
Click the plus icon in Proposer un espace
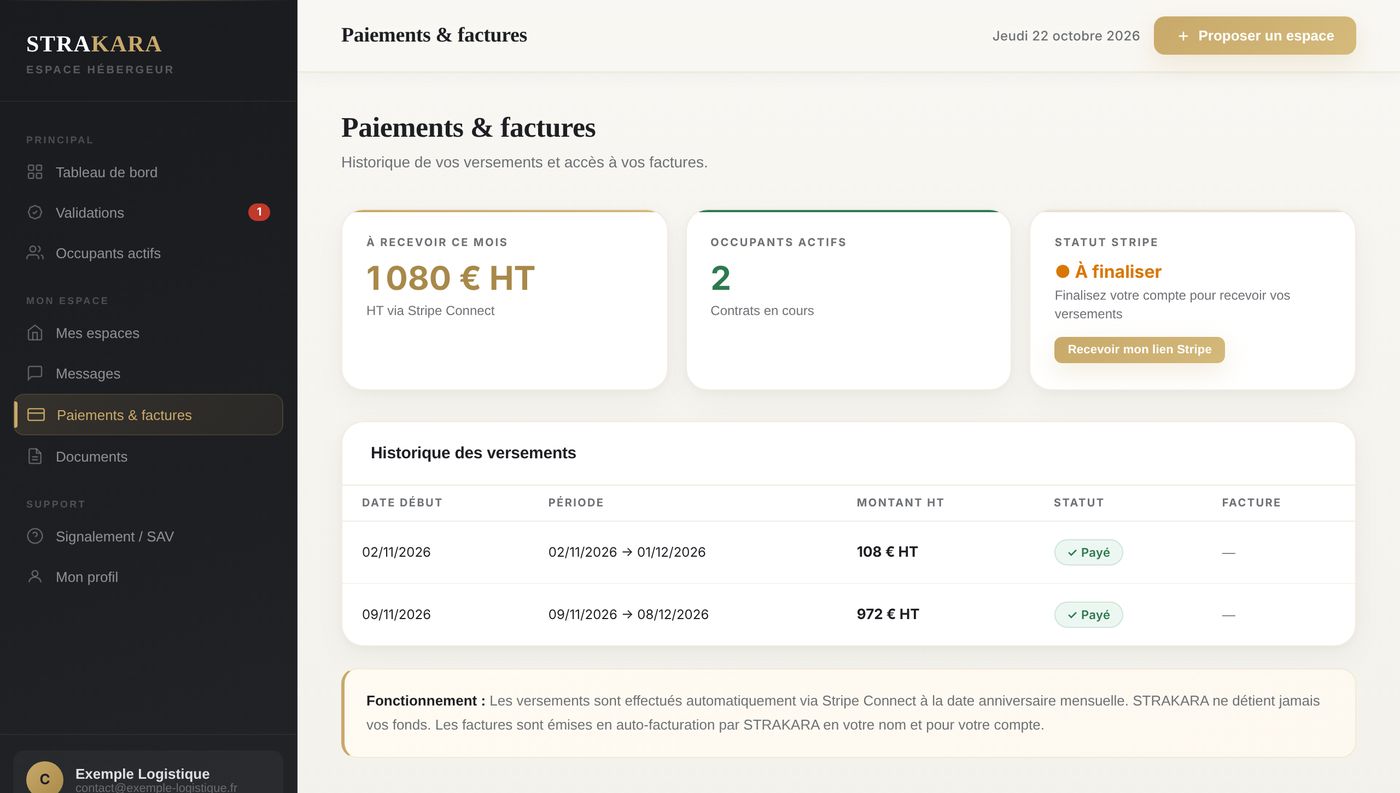click(x=1183, y=36)
